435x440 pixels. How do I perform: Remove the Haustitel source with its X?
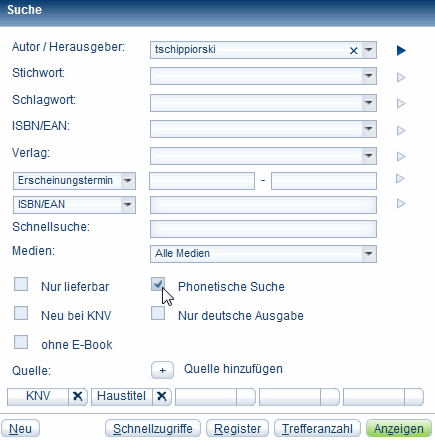pyautogui.click(x=162, y=396)
